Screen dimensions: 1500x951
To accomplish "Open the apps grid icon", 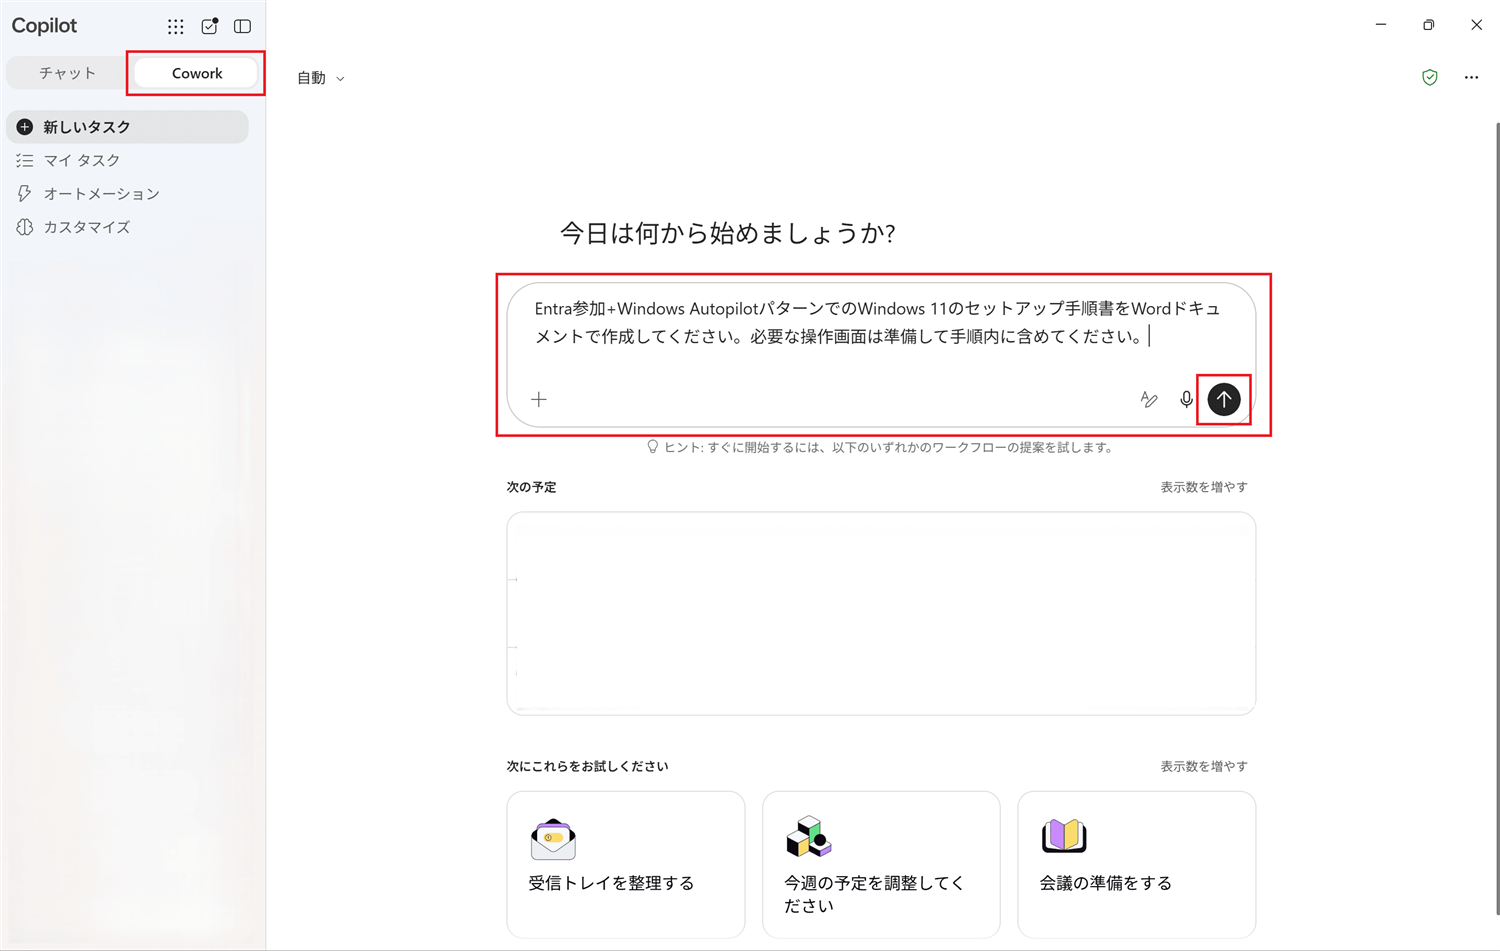I will tap(176, 27).
